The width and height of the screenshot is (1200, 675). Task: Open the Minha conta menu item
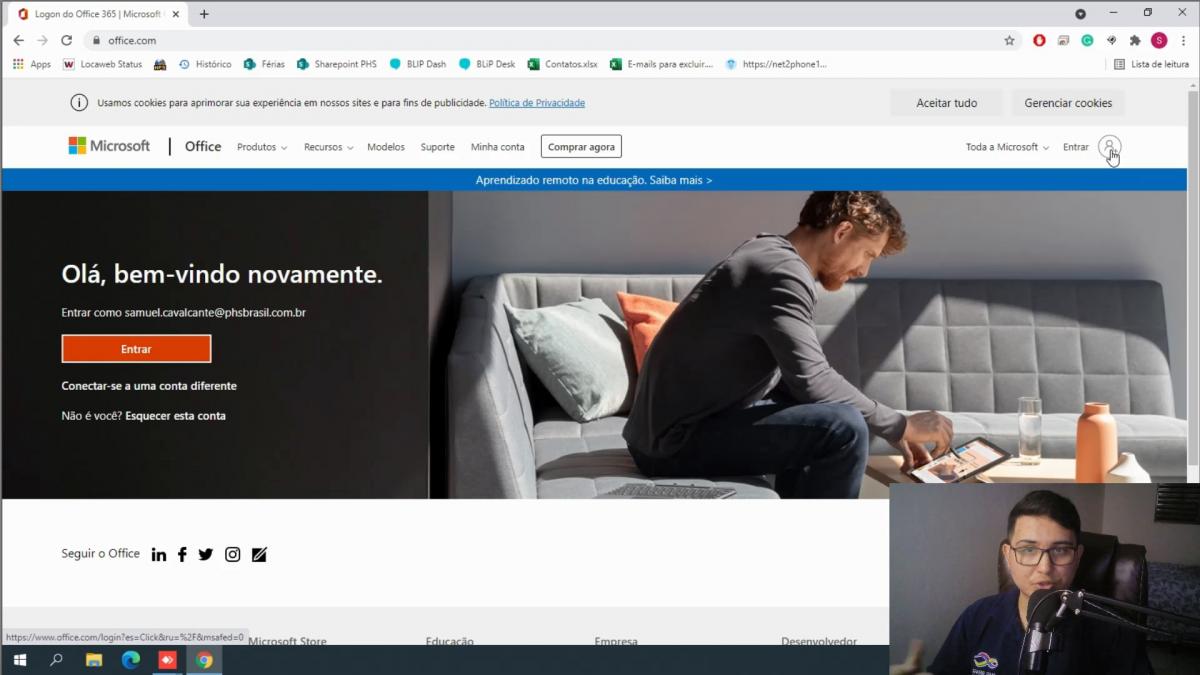pos(498,147)
